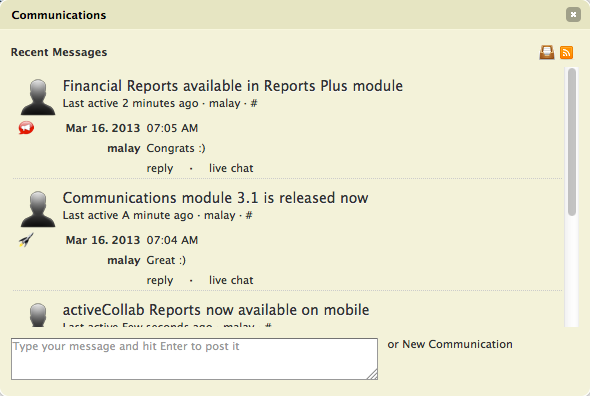This screenshot has height=396, width=590.
Task: Close the Communications panel
Action: 573,15
